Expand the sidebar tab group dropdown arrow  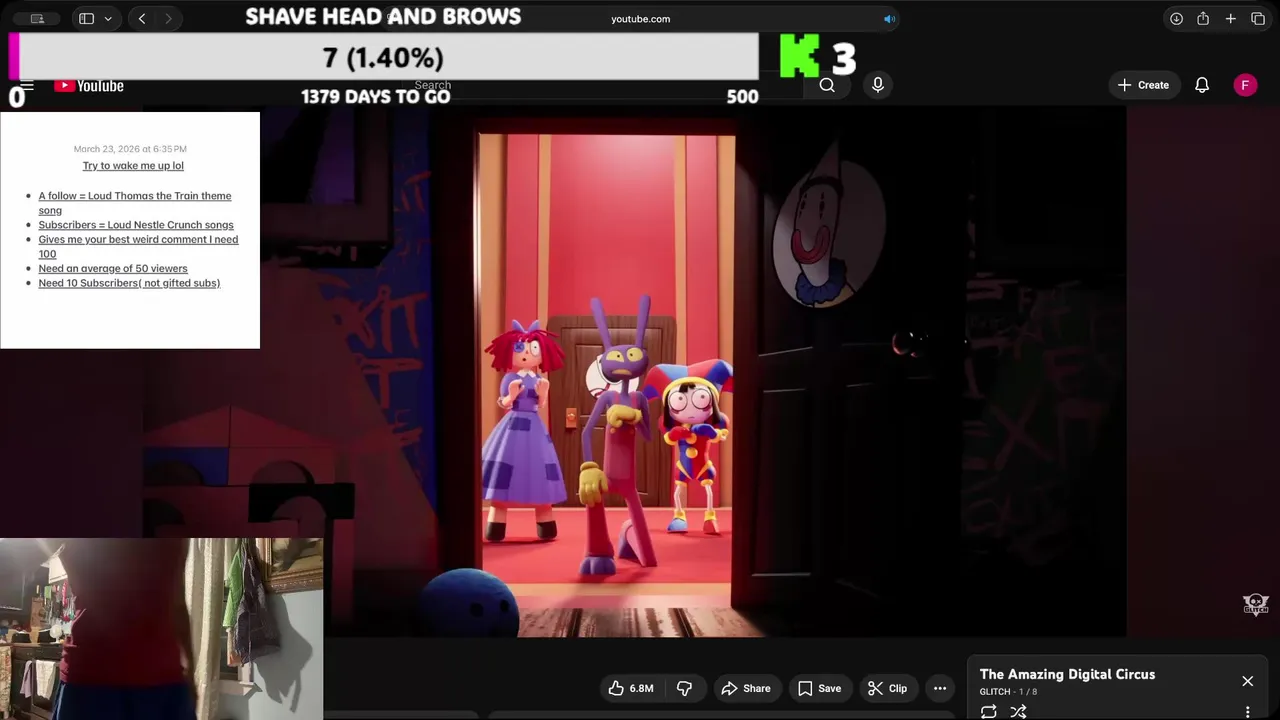[108, 18]
